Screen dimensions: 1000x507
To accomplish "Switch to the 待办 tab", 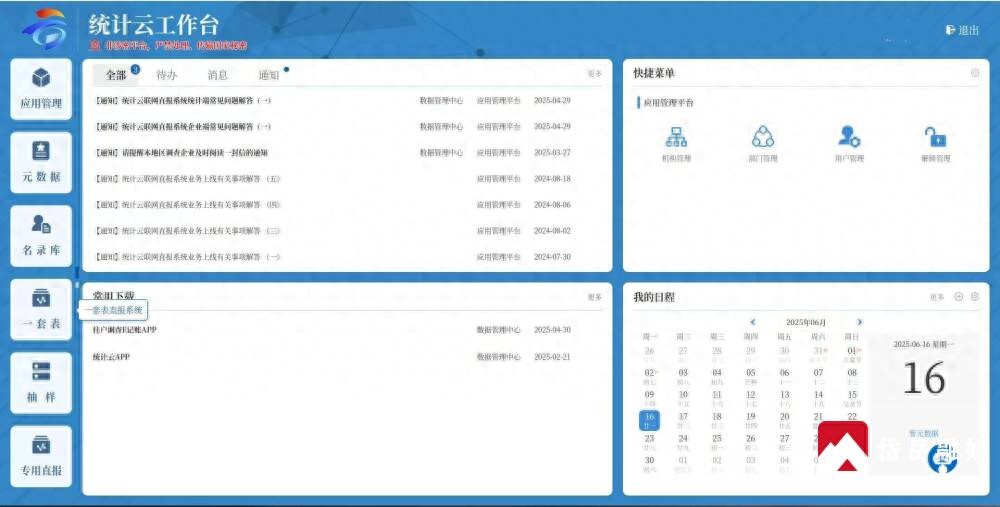I will click(x=166, y=75).
